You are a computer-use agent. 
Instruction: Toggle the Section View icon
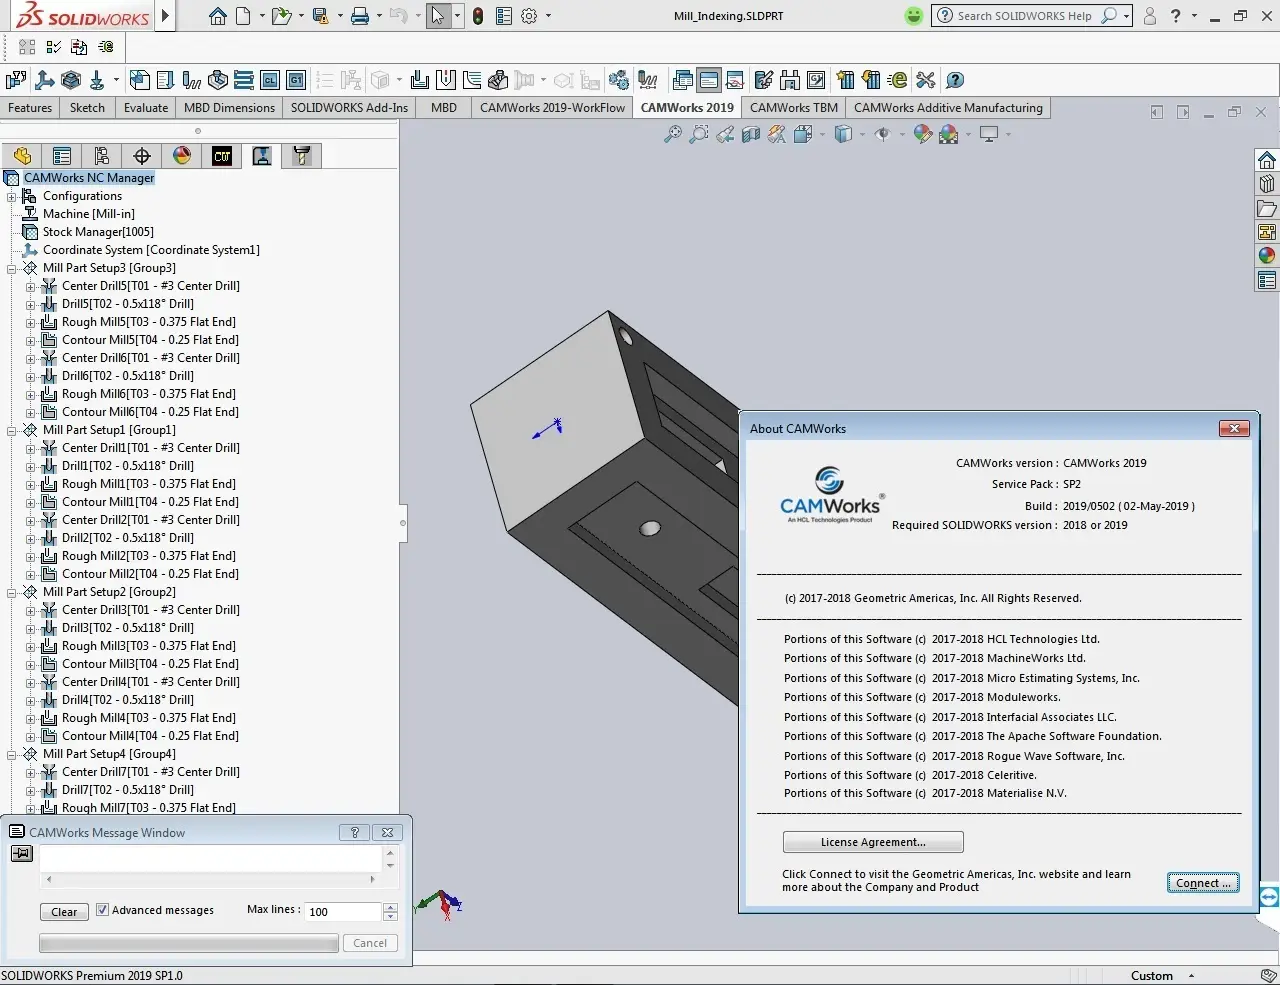[751, 133]
